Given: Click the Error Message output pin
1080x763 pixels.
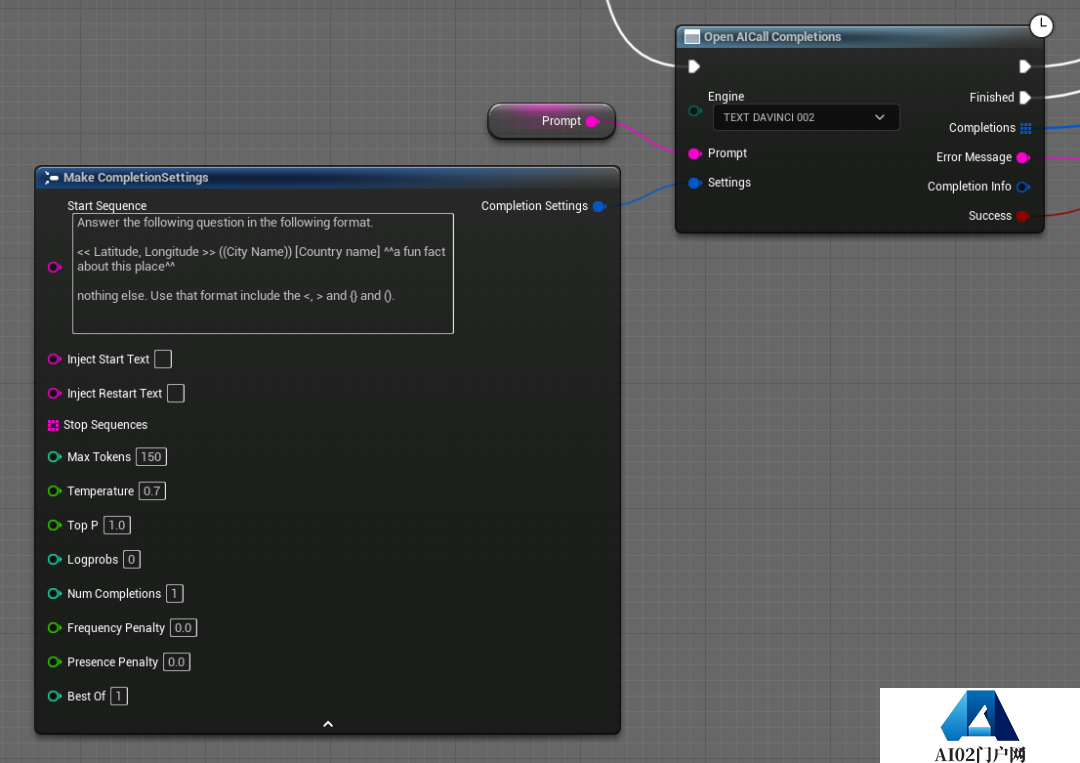Looking at the screenshot, I should coord(1023,157).
